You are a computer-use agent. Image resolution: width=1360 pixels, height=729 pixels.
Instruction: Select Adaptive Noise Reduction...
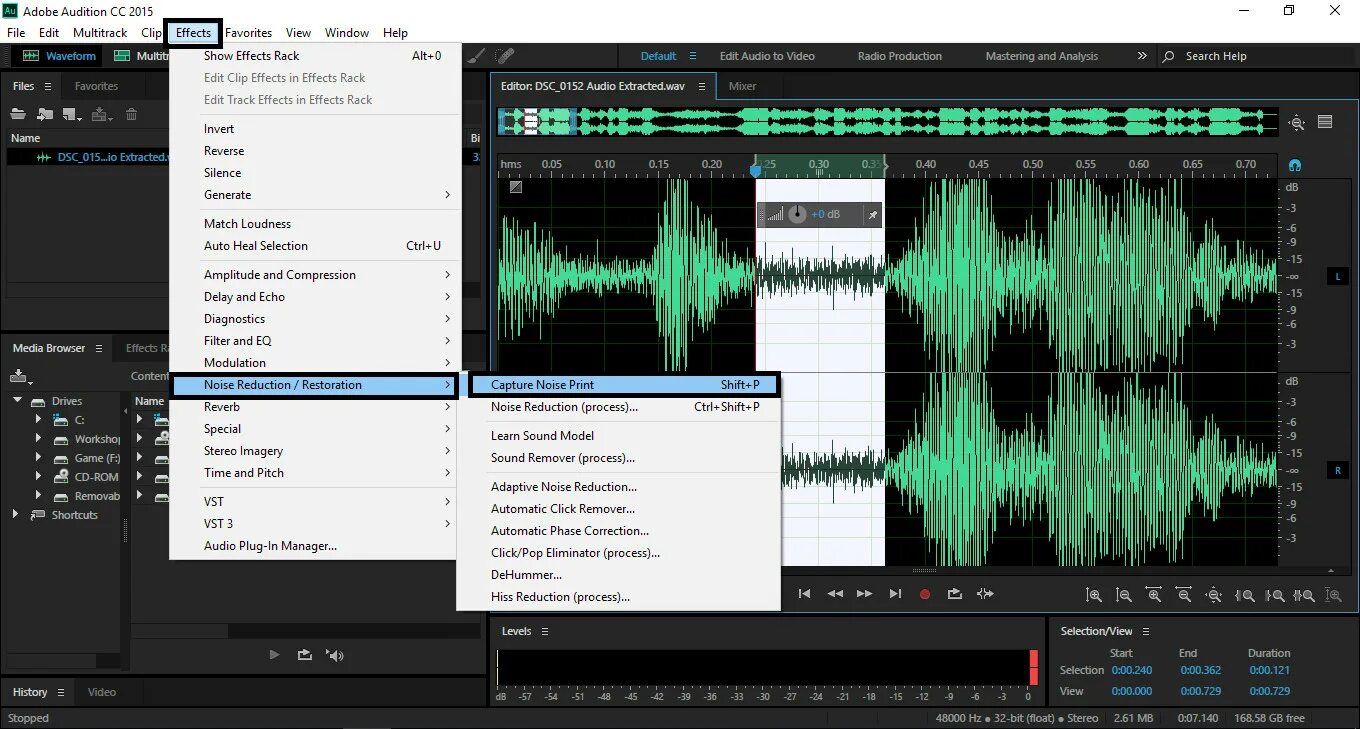pos(618,487)
